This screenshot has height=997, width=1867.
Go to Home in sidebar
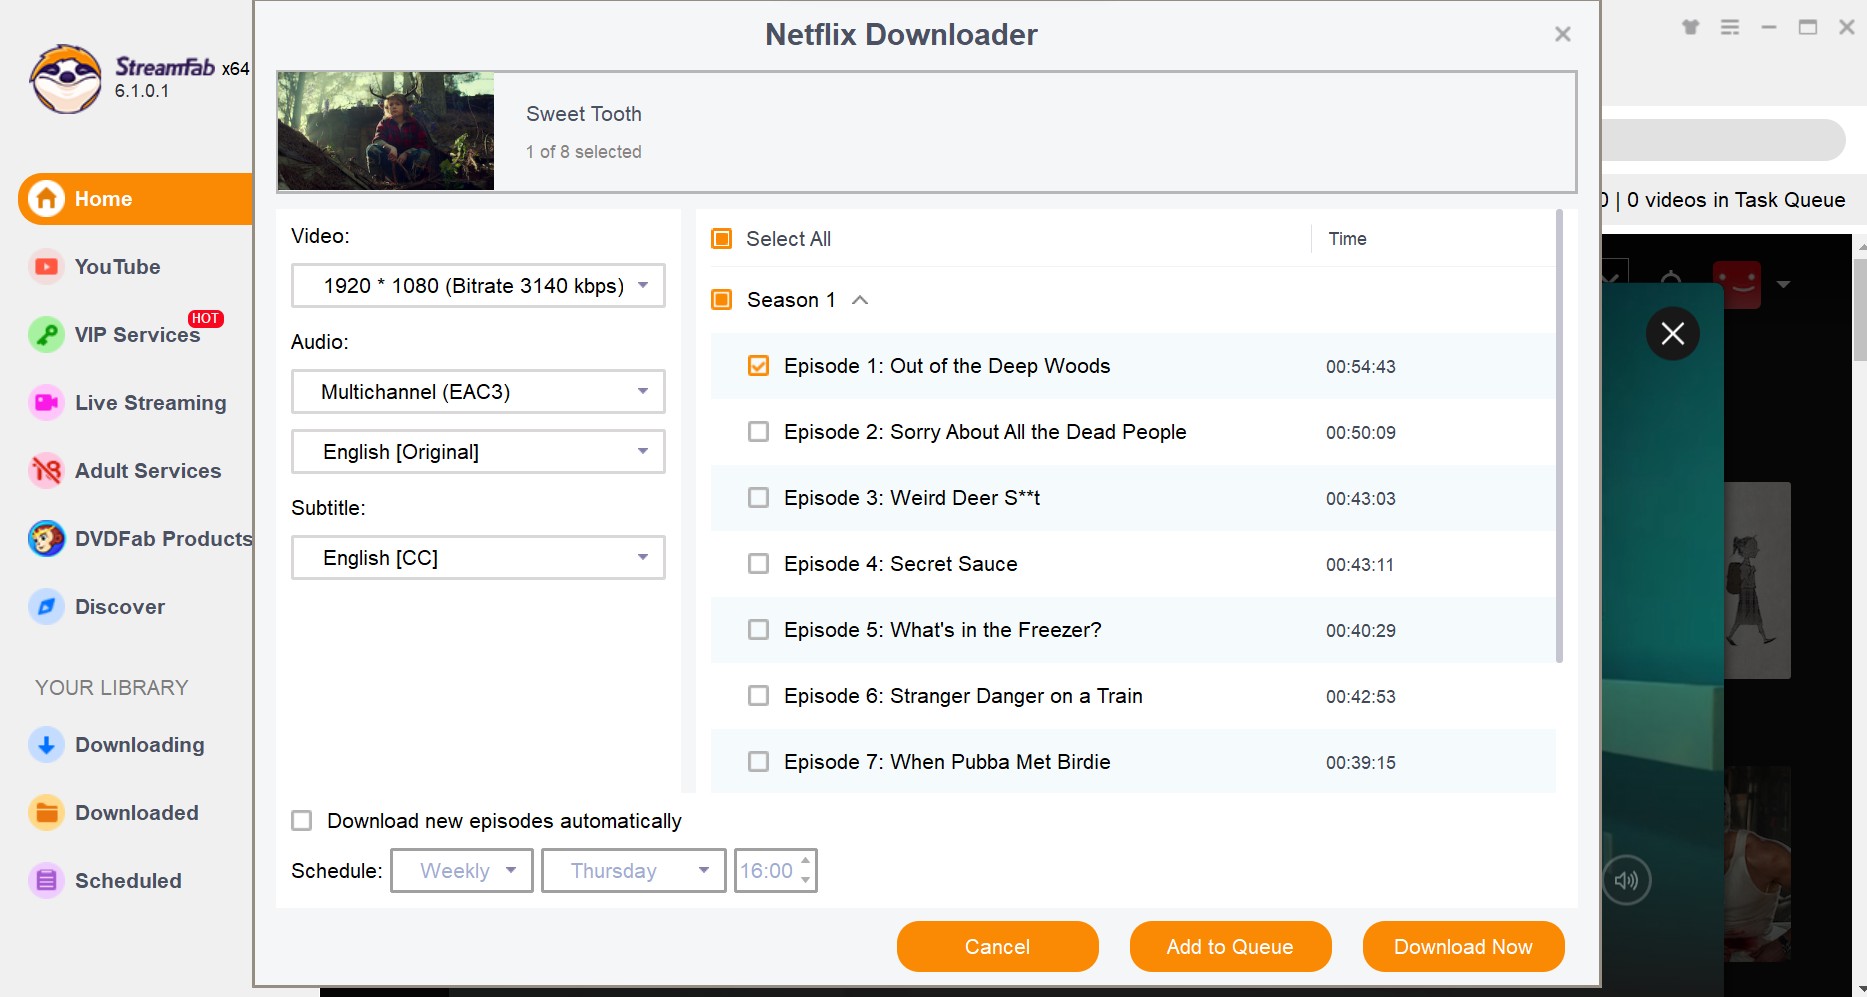(136, 199)
